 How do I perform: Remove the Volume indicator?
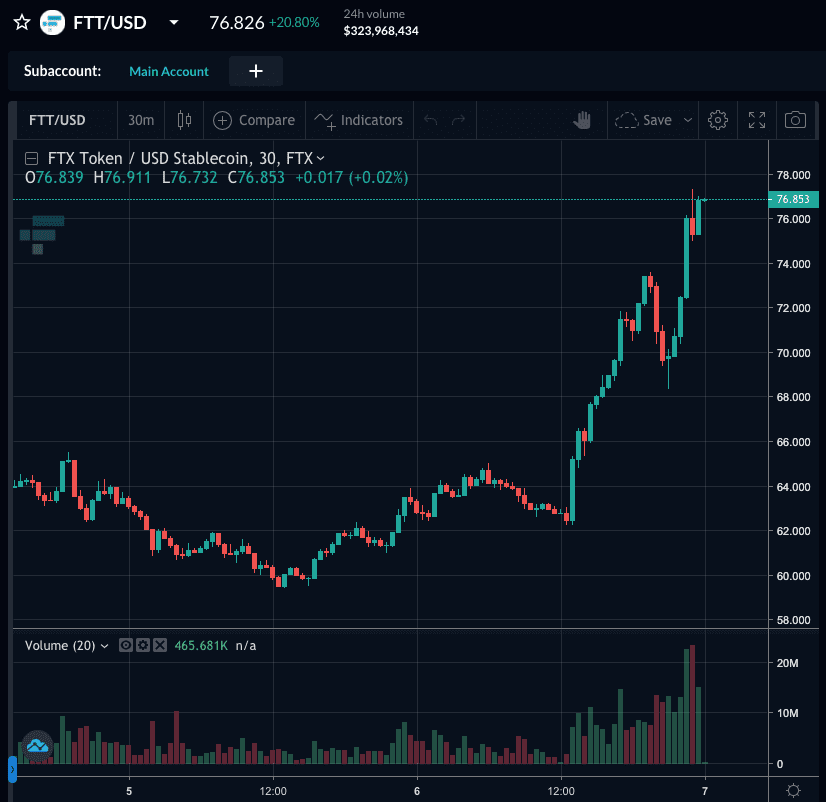point(160,645)
